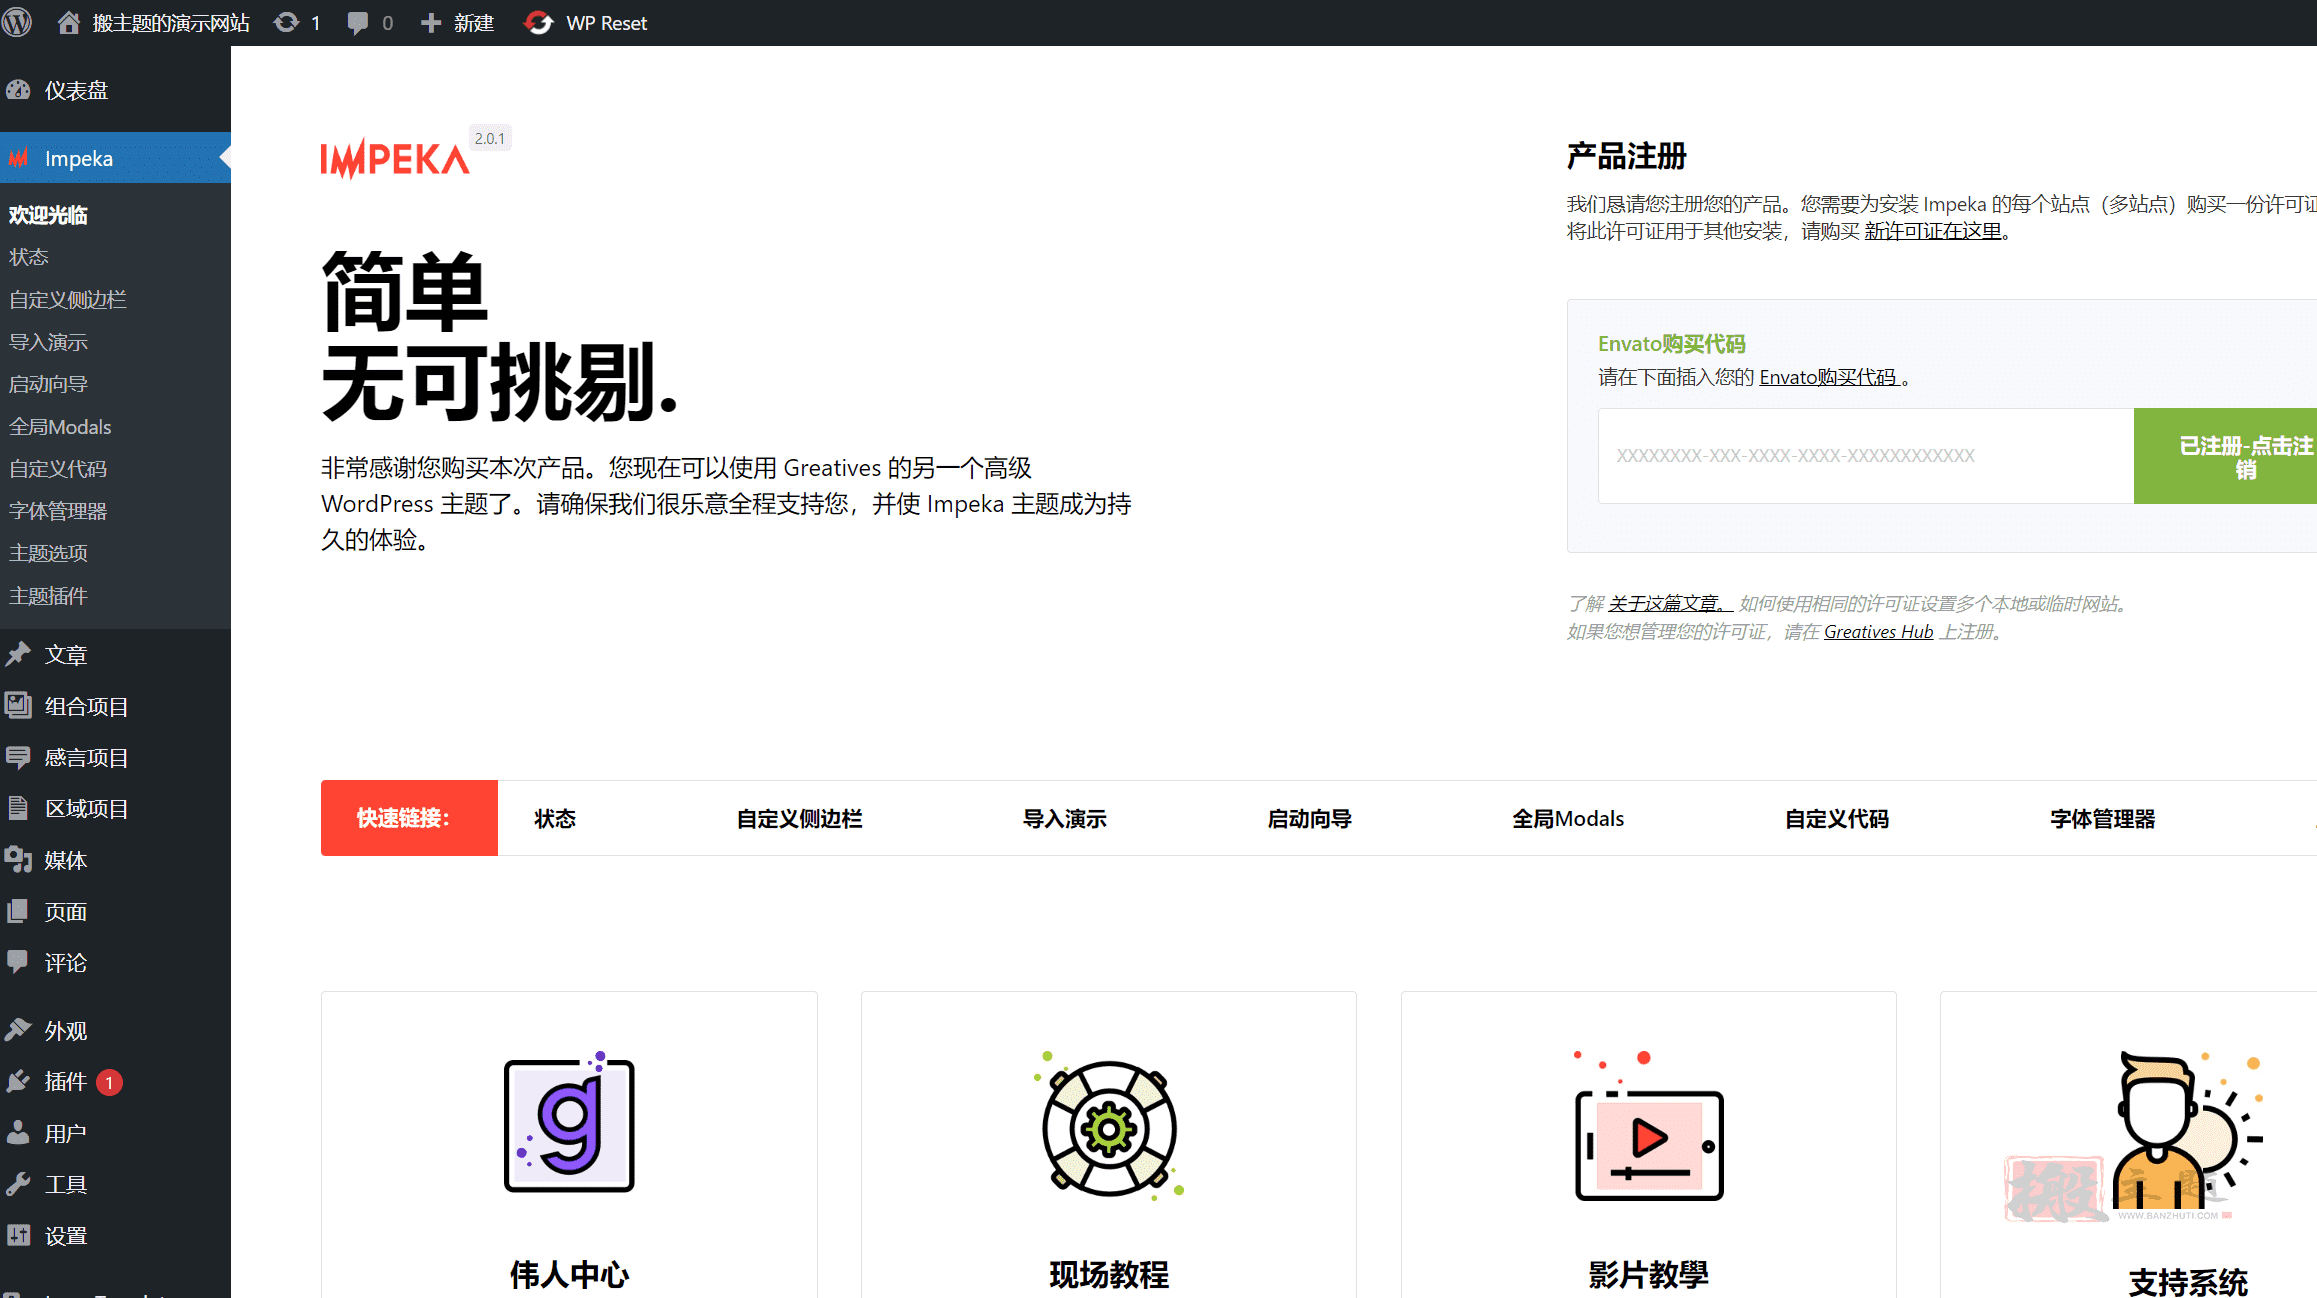Screen dimensions: 2317x1298
Task: Click the 外观 paintbrush icon
Action: 18,1030
